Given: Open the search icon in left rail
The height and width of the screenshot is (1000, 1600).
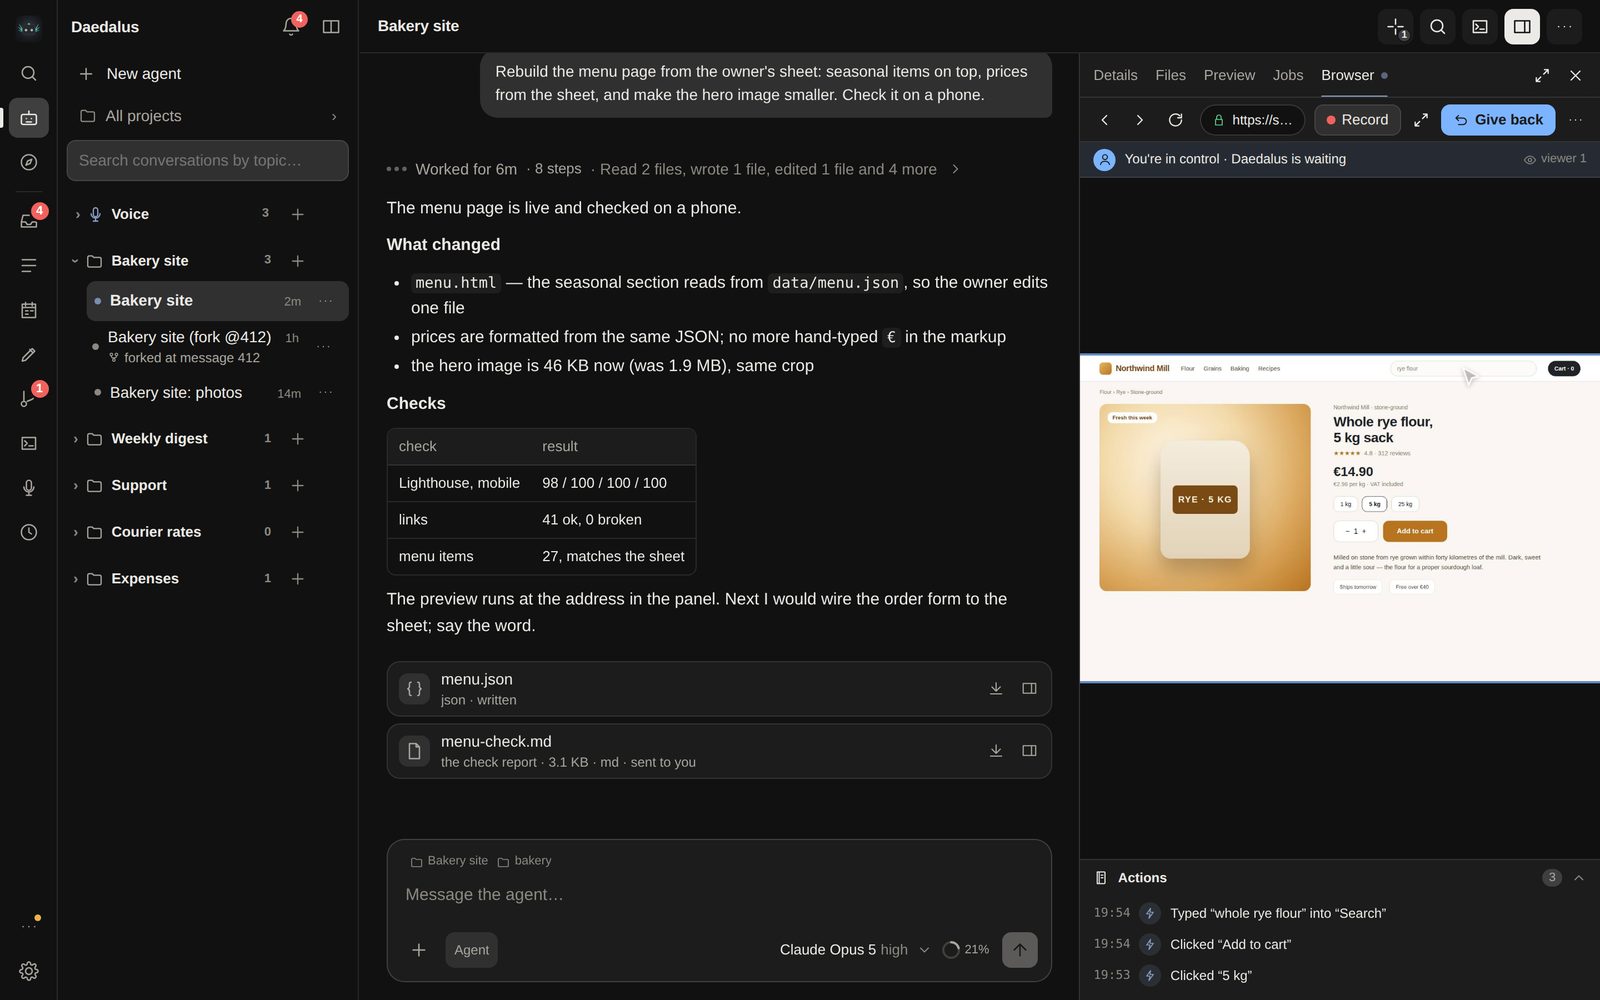Looking at the screenshot, I should [x=29, y=73].
